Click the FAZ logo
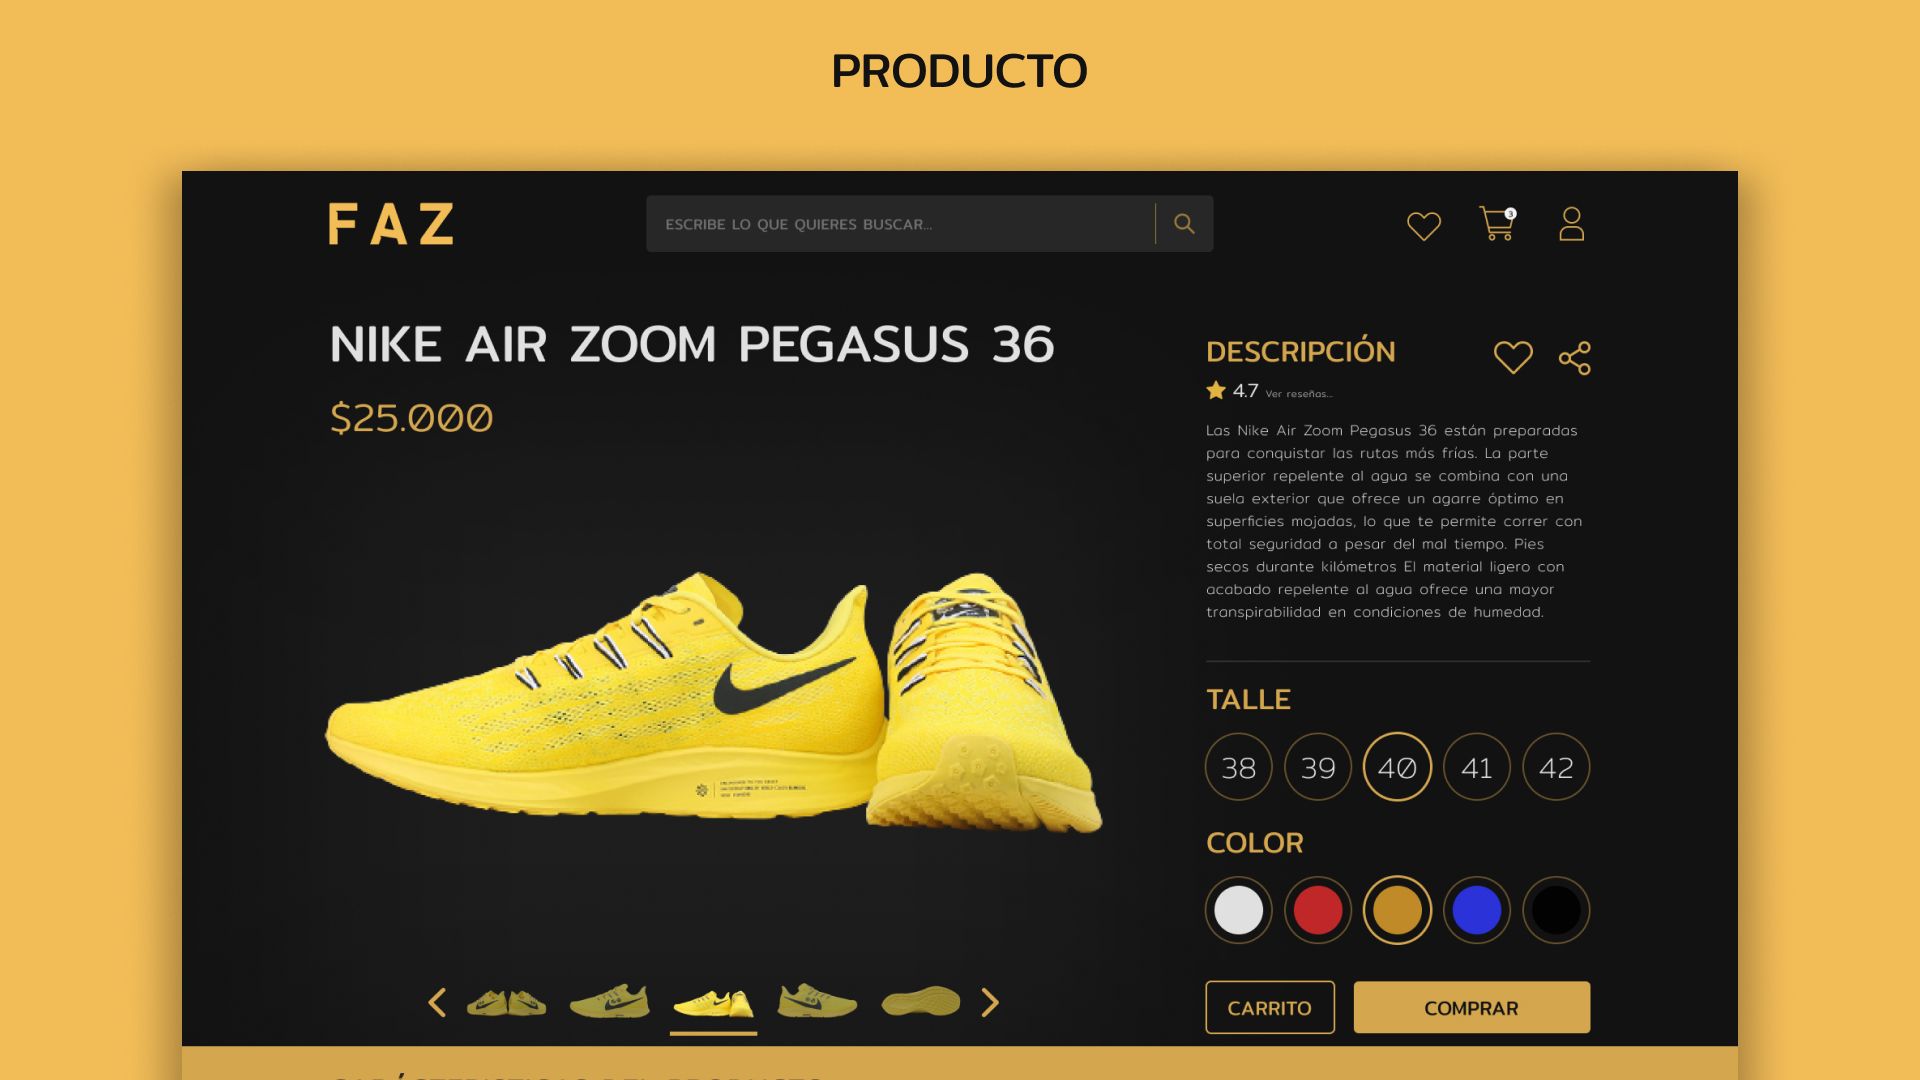 pyautogui.click(x=391, y=224)
